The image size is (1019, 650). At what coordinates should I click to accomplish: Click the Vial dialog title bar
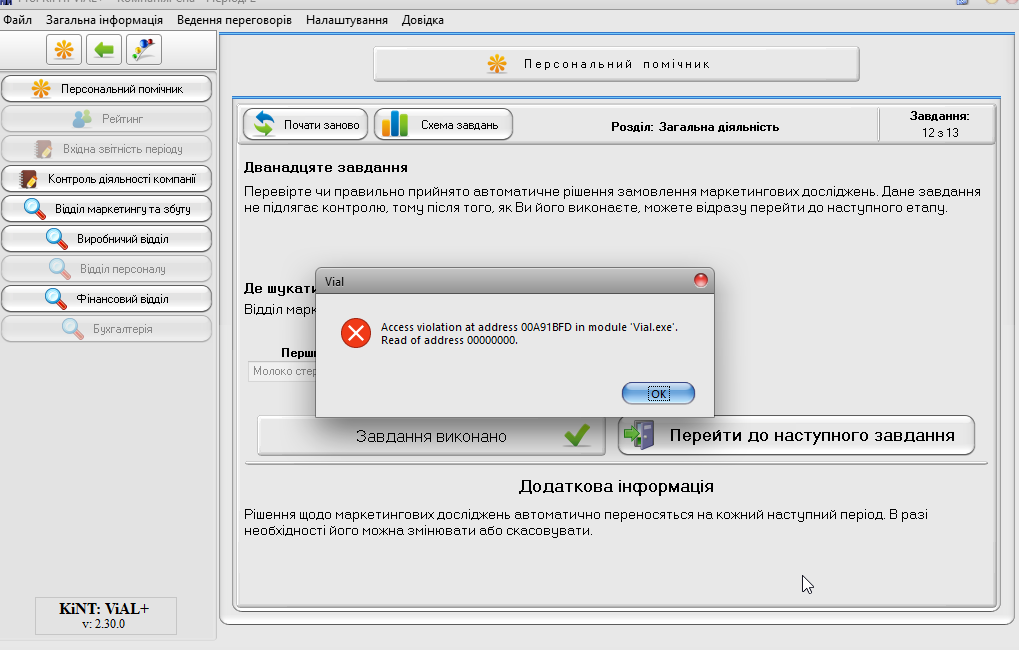pos(515,281)
